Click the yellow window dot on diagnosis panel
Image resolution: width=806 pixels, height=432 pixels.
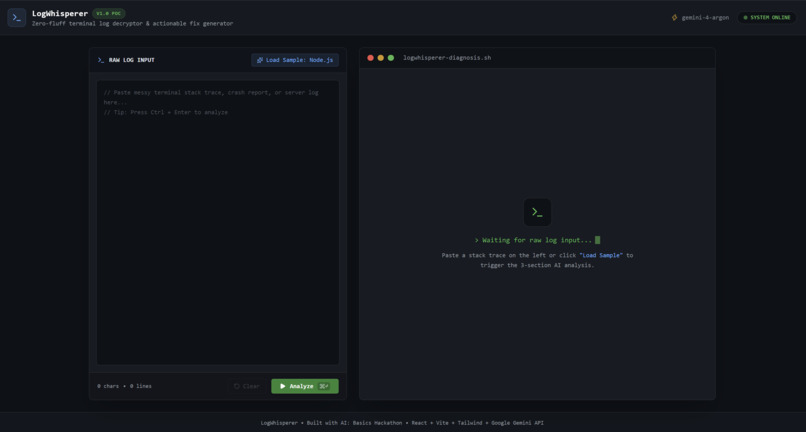pyautogui.click(x=380, y=58)
